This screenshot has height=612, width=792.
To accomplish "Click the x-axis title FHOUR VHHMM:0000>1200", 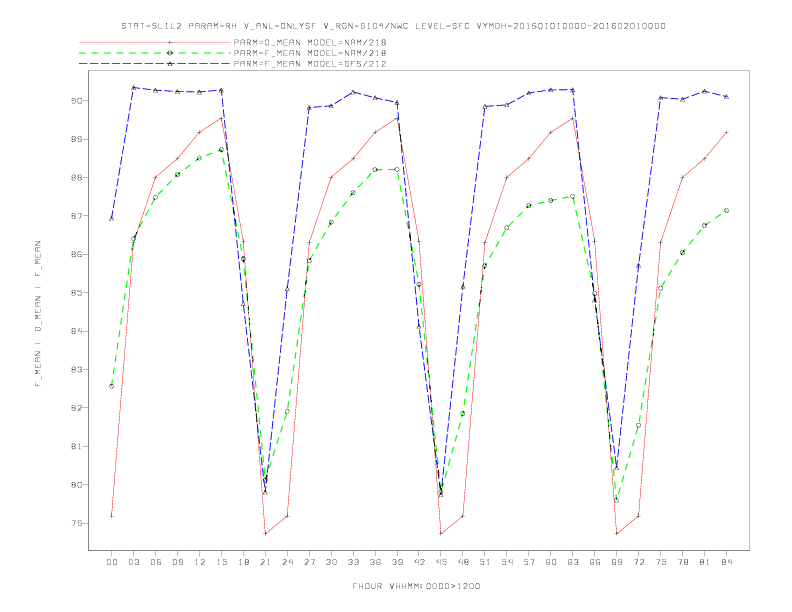I will (x=416, y=586).
